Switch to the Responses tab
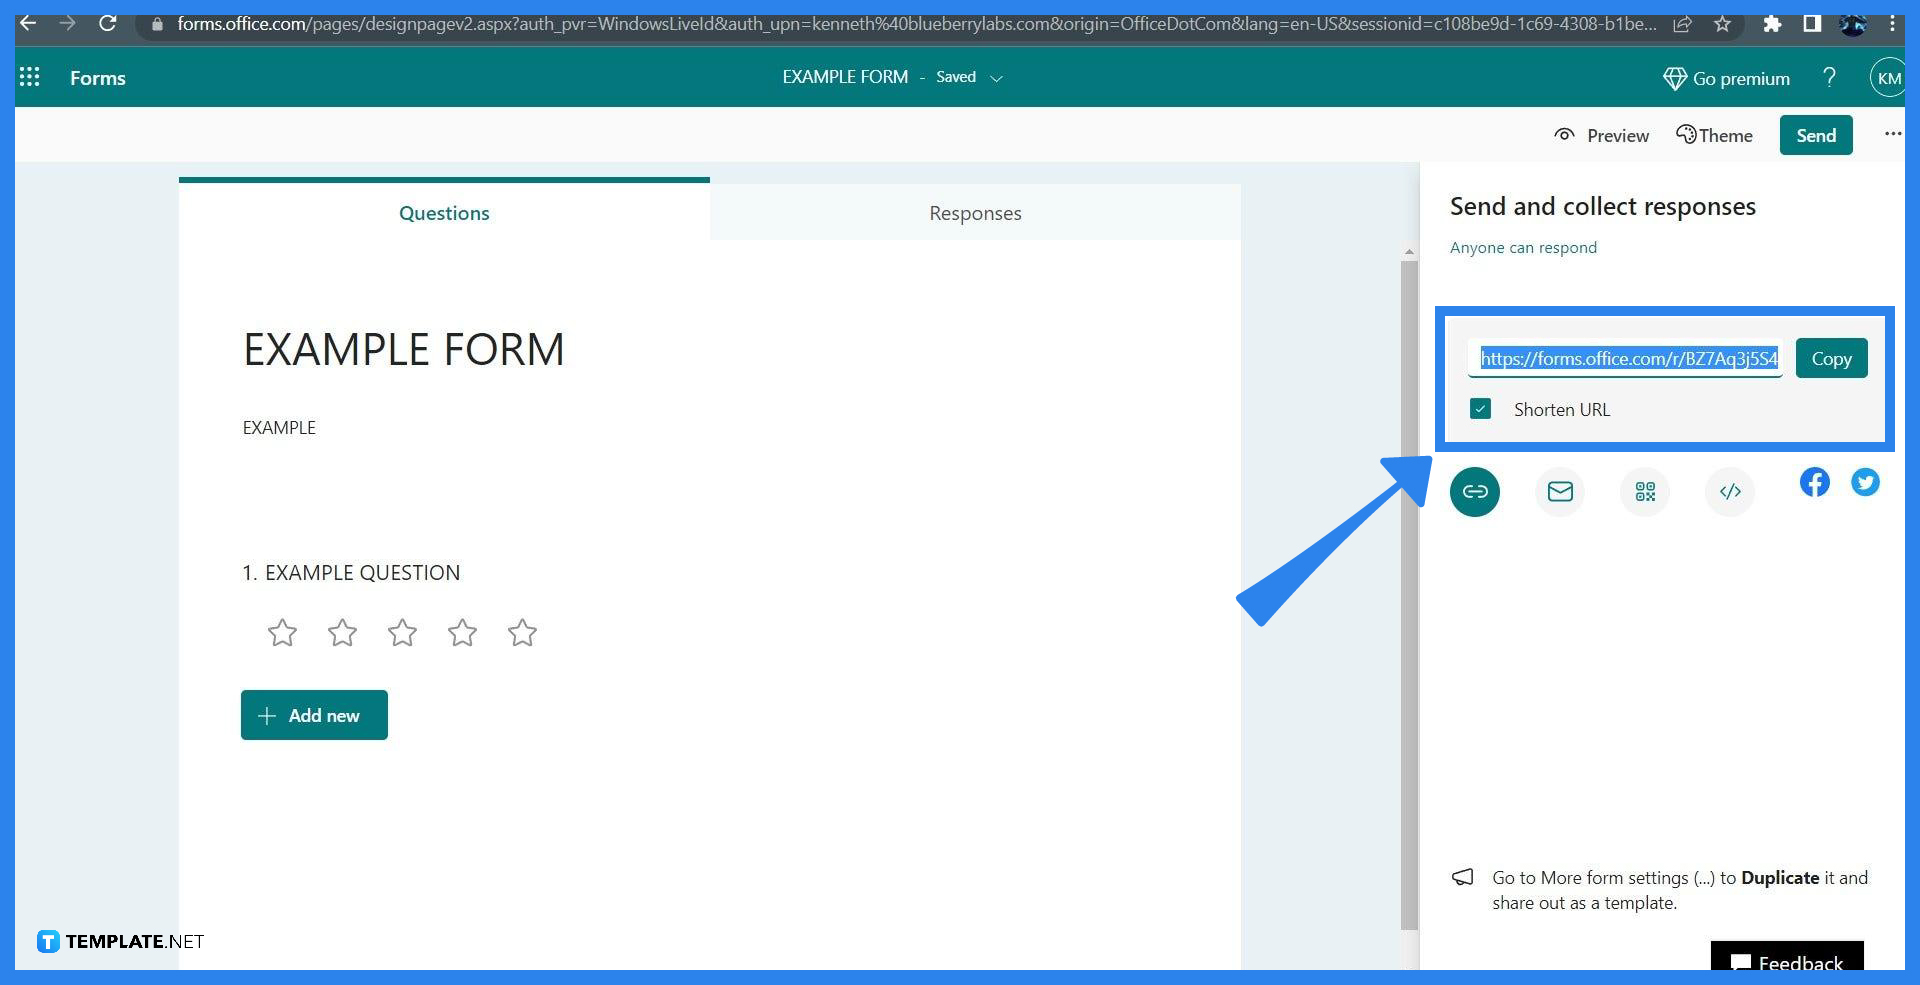The height and width of the screenshot is (985, 1920). (974, 213)
